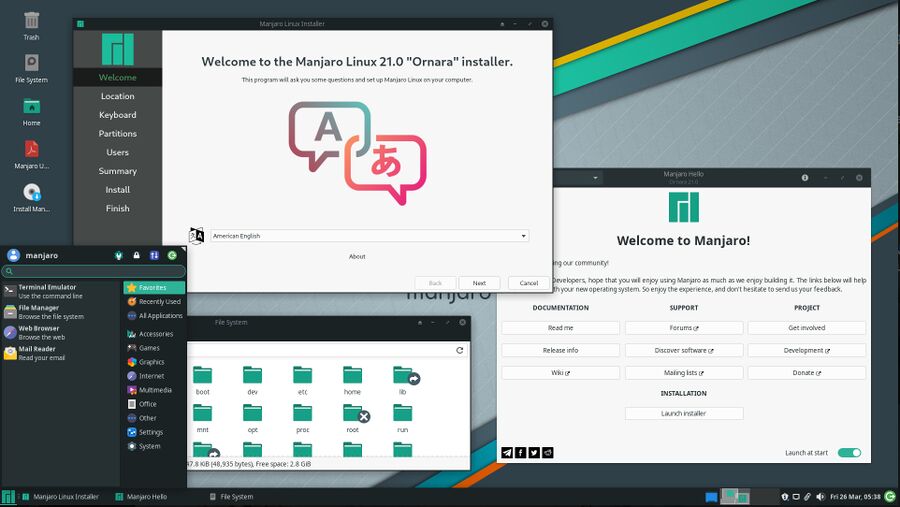Select the System category
Screen dimensions: 900x507
point(154,446)
